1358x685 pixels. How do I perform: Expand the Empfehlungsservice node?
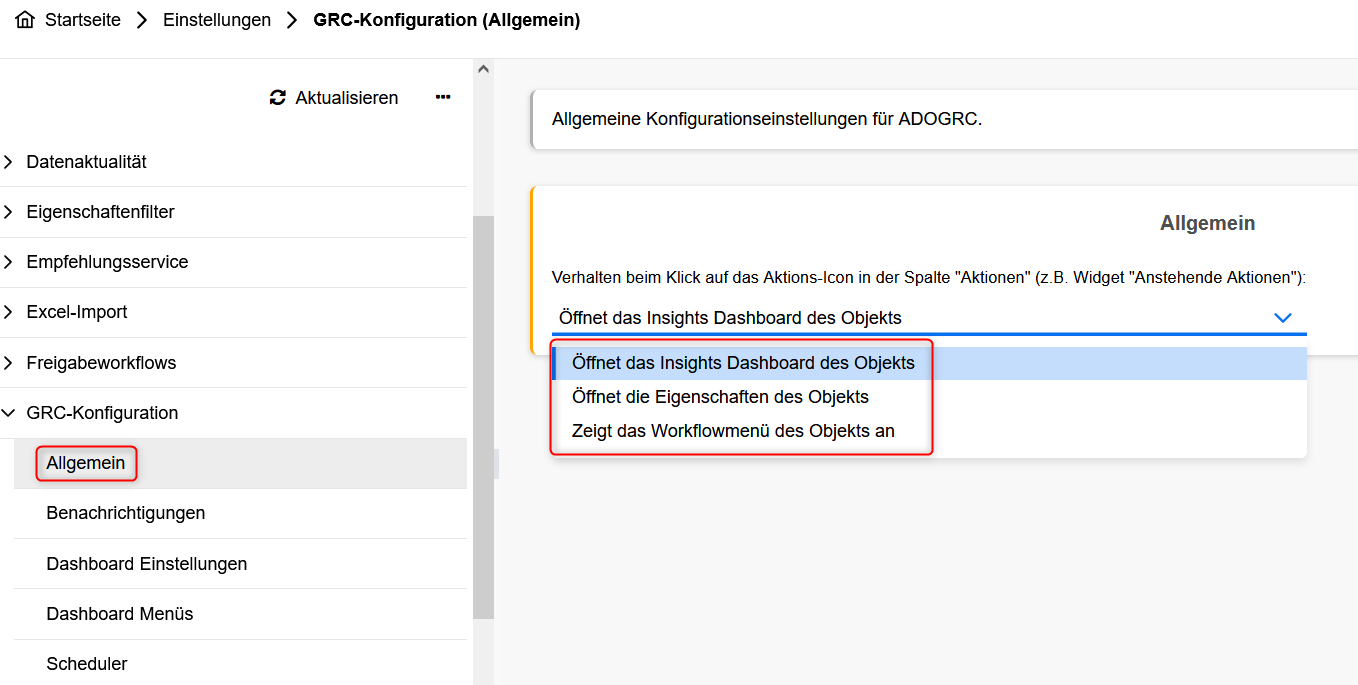coord(9,262)
